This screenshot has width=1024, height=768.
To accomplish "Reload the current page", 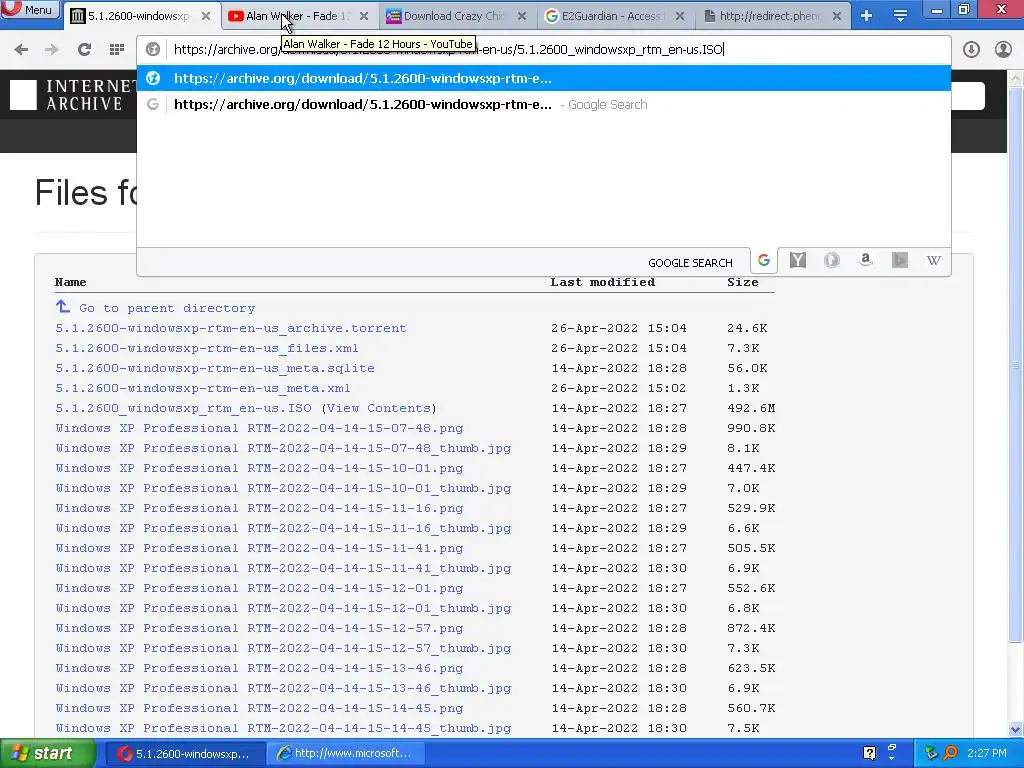I will click(84, 50).
